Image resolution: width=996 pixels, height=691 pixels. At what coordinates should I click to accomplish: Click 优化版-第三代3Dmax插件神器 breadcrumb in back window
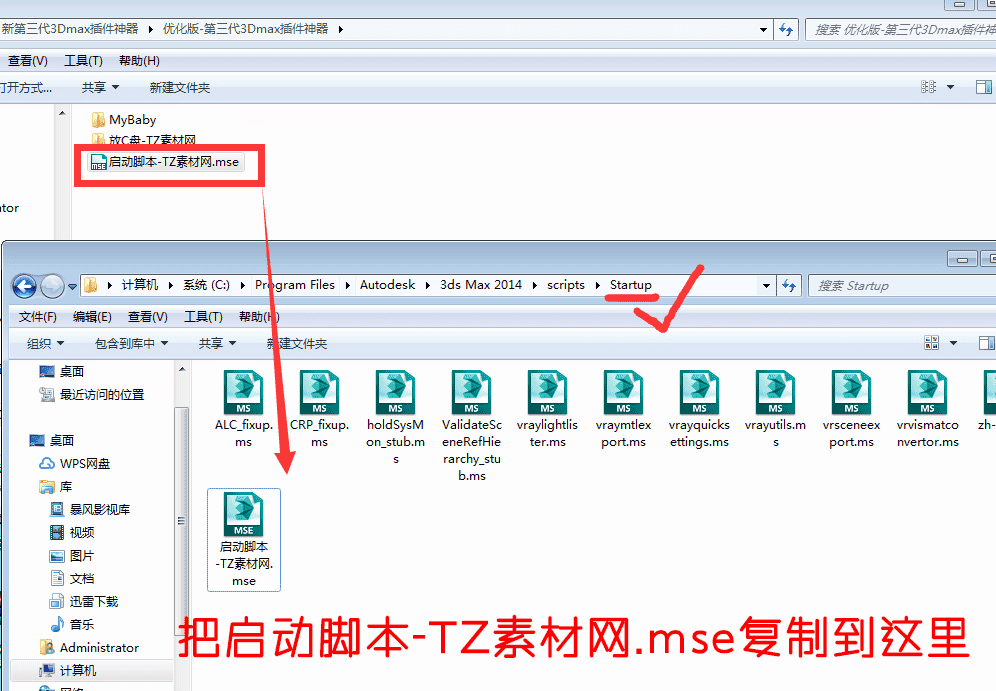point(246,29)
